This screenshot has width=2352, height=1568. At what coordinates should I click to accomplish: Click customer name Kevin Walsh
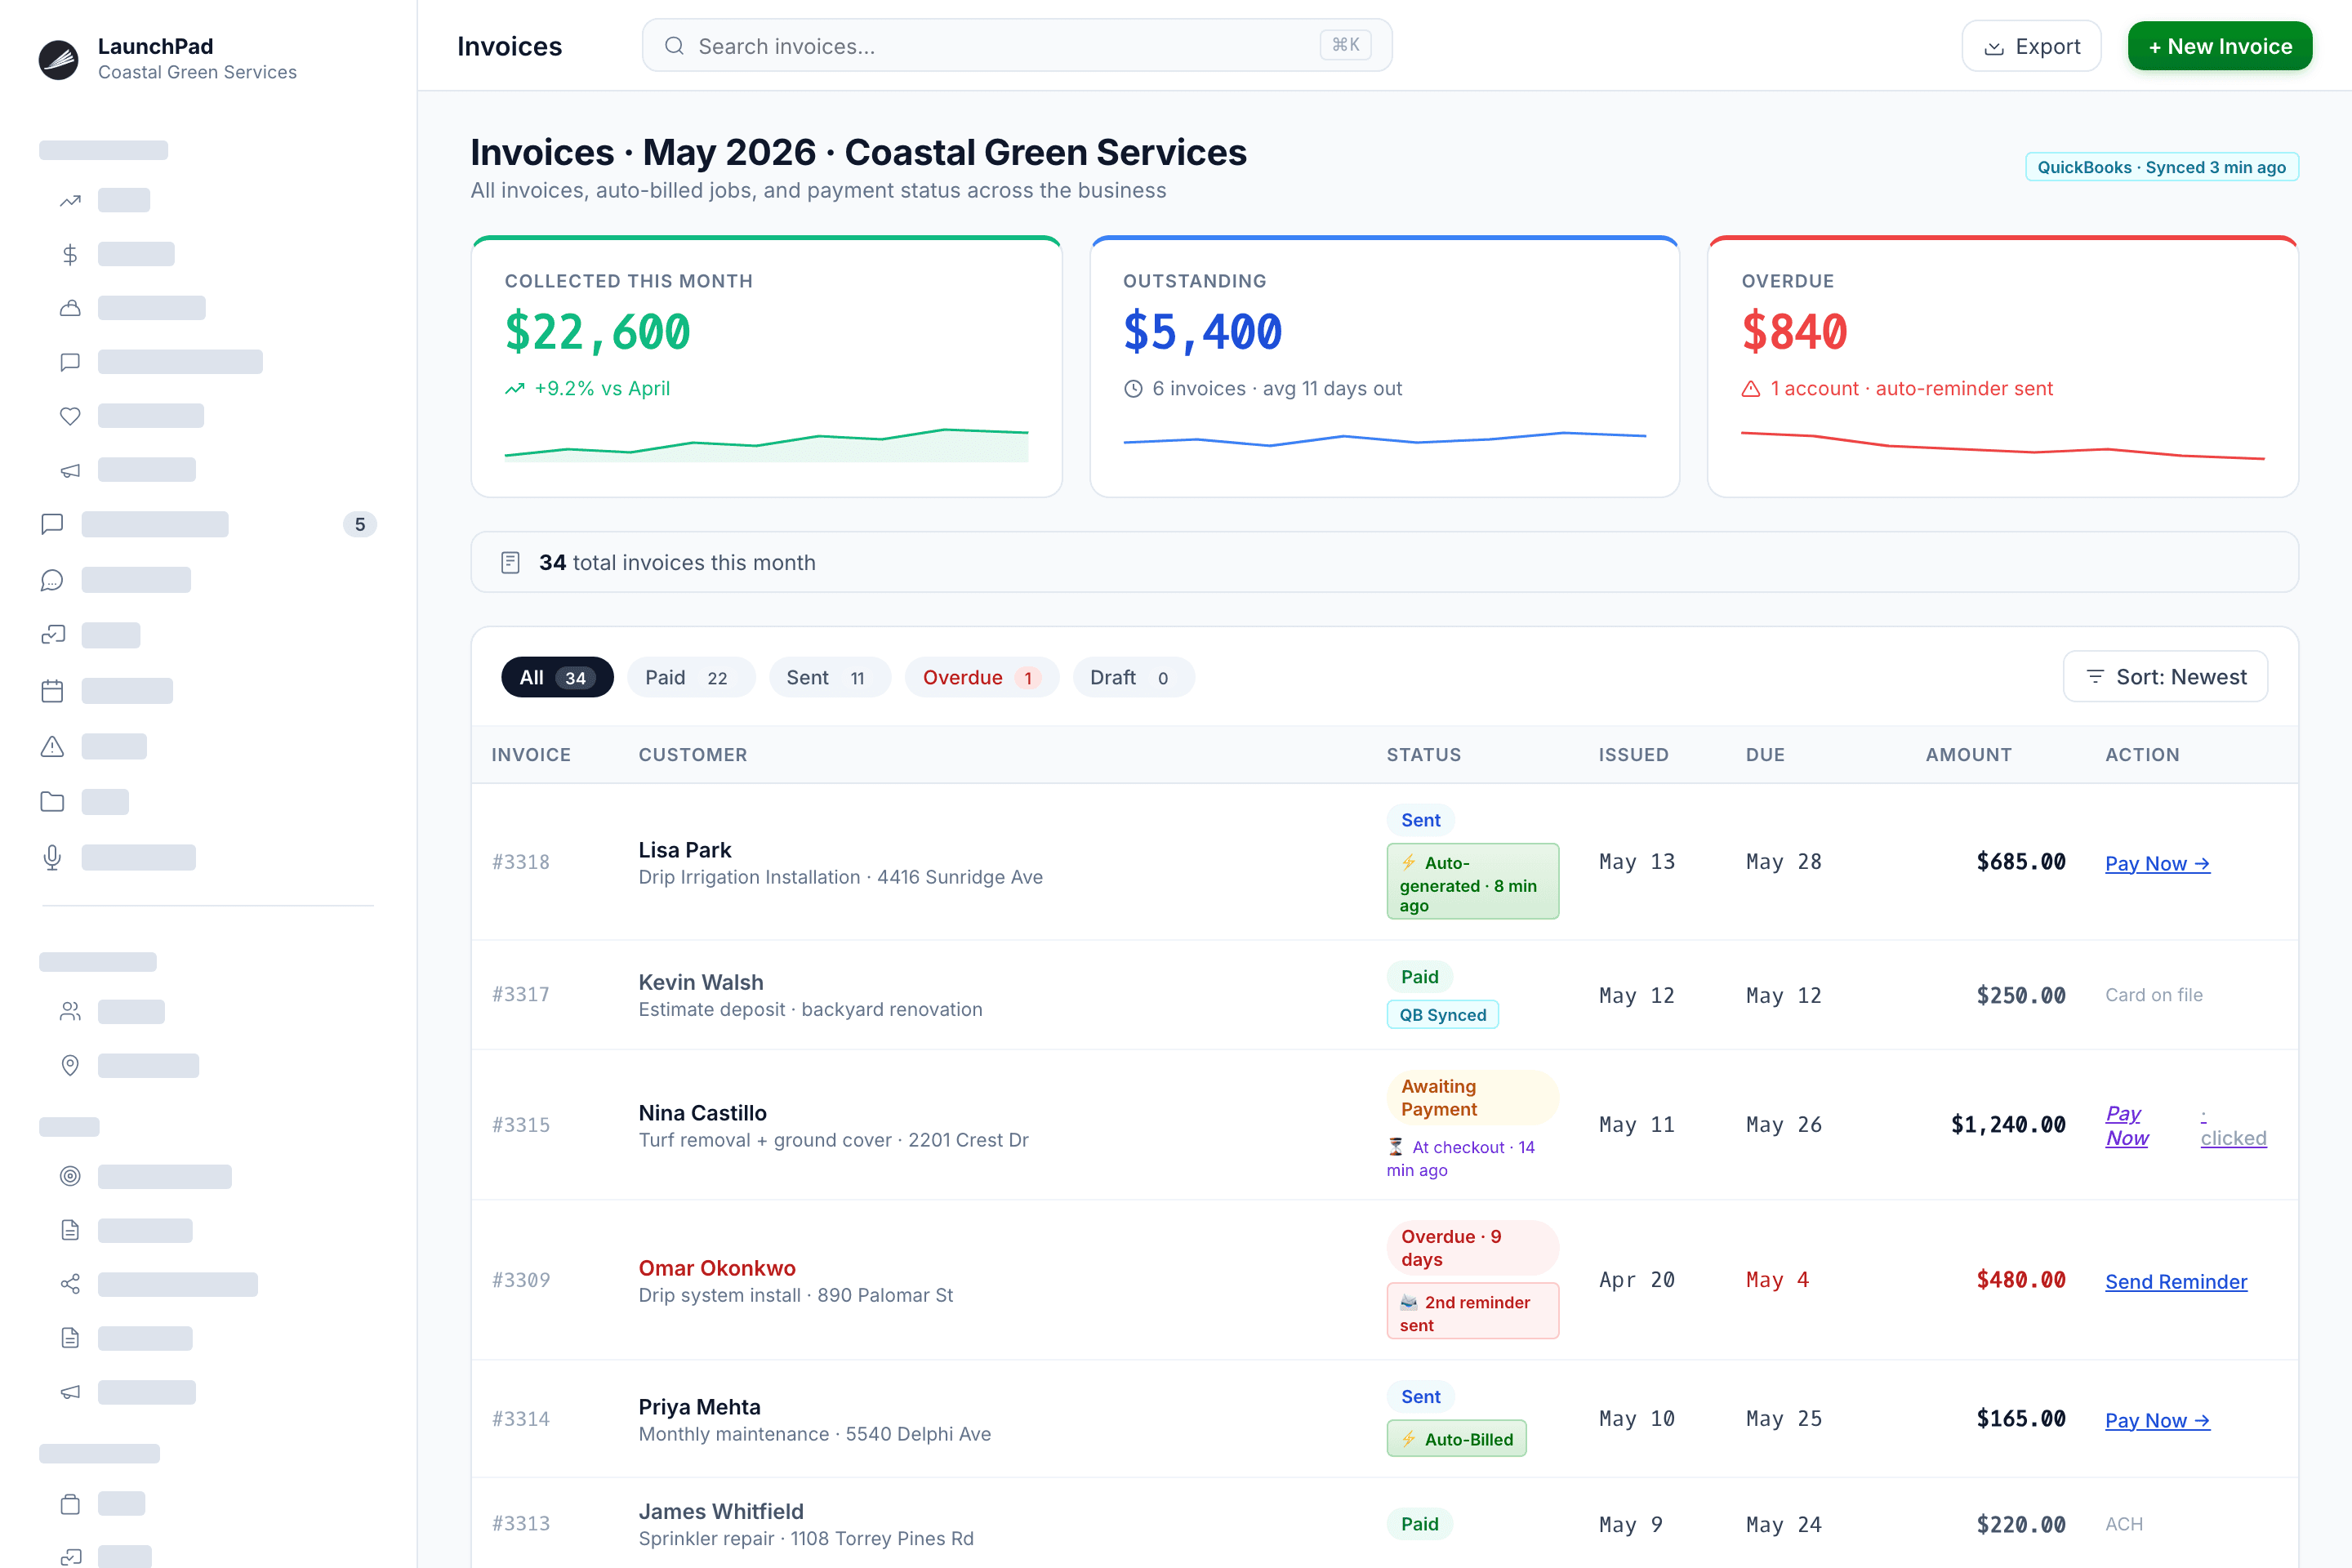[x=701, y=982]
